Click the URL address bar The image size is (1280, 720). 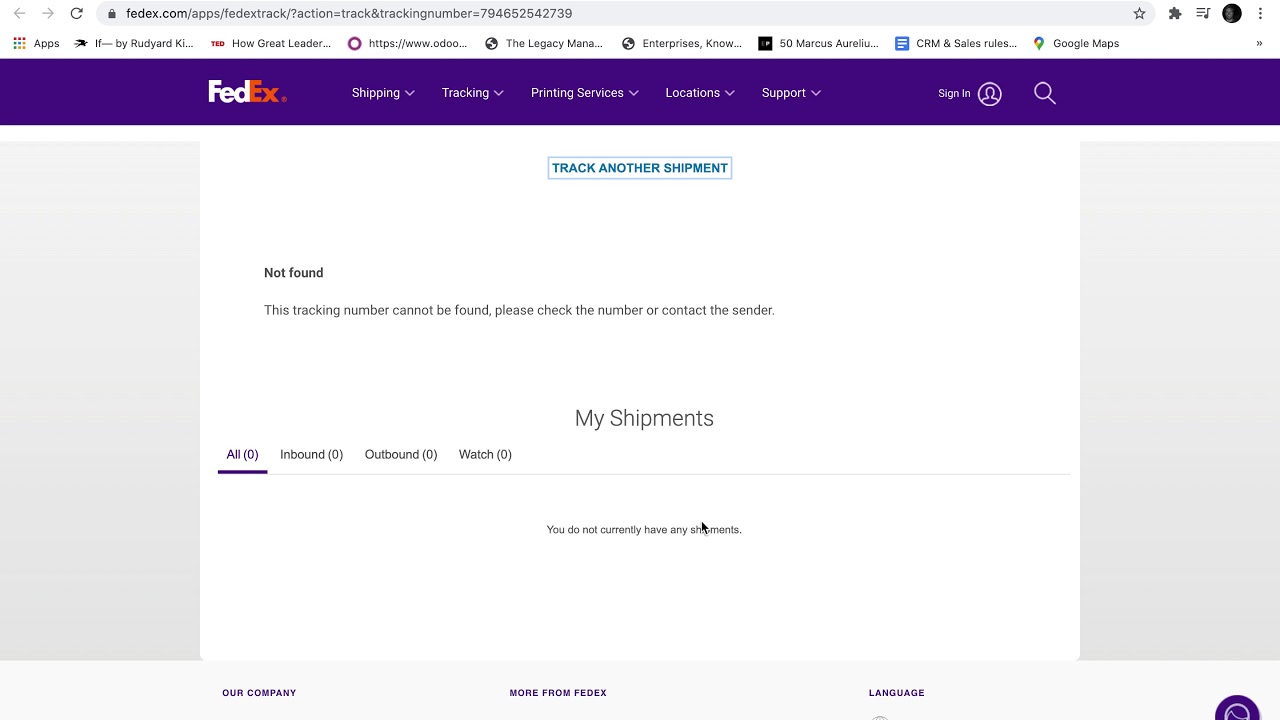[x=620, y=13]
